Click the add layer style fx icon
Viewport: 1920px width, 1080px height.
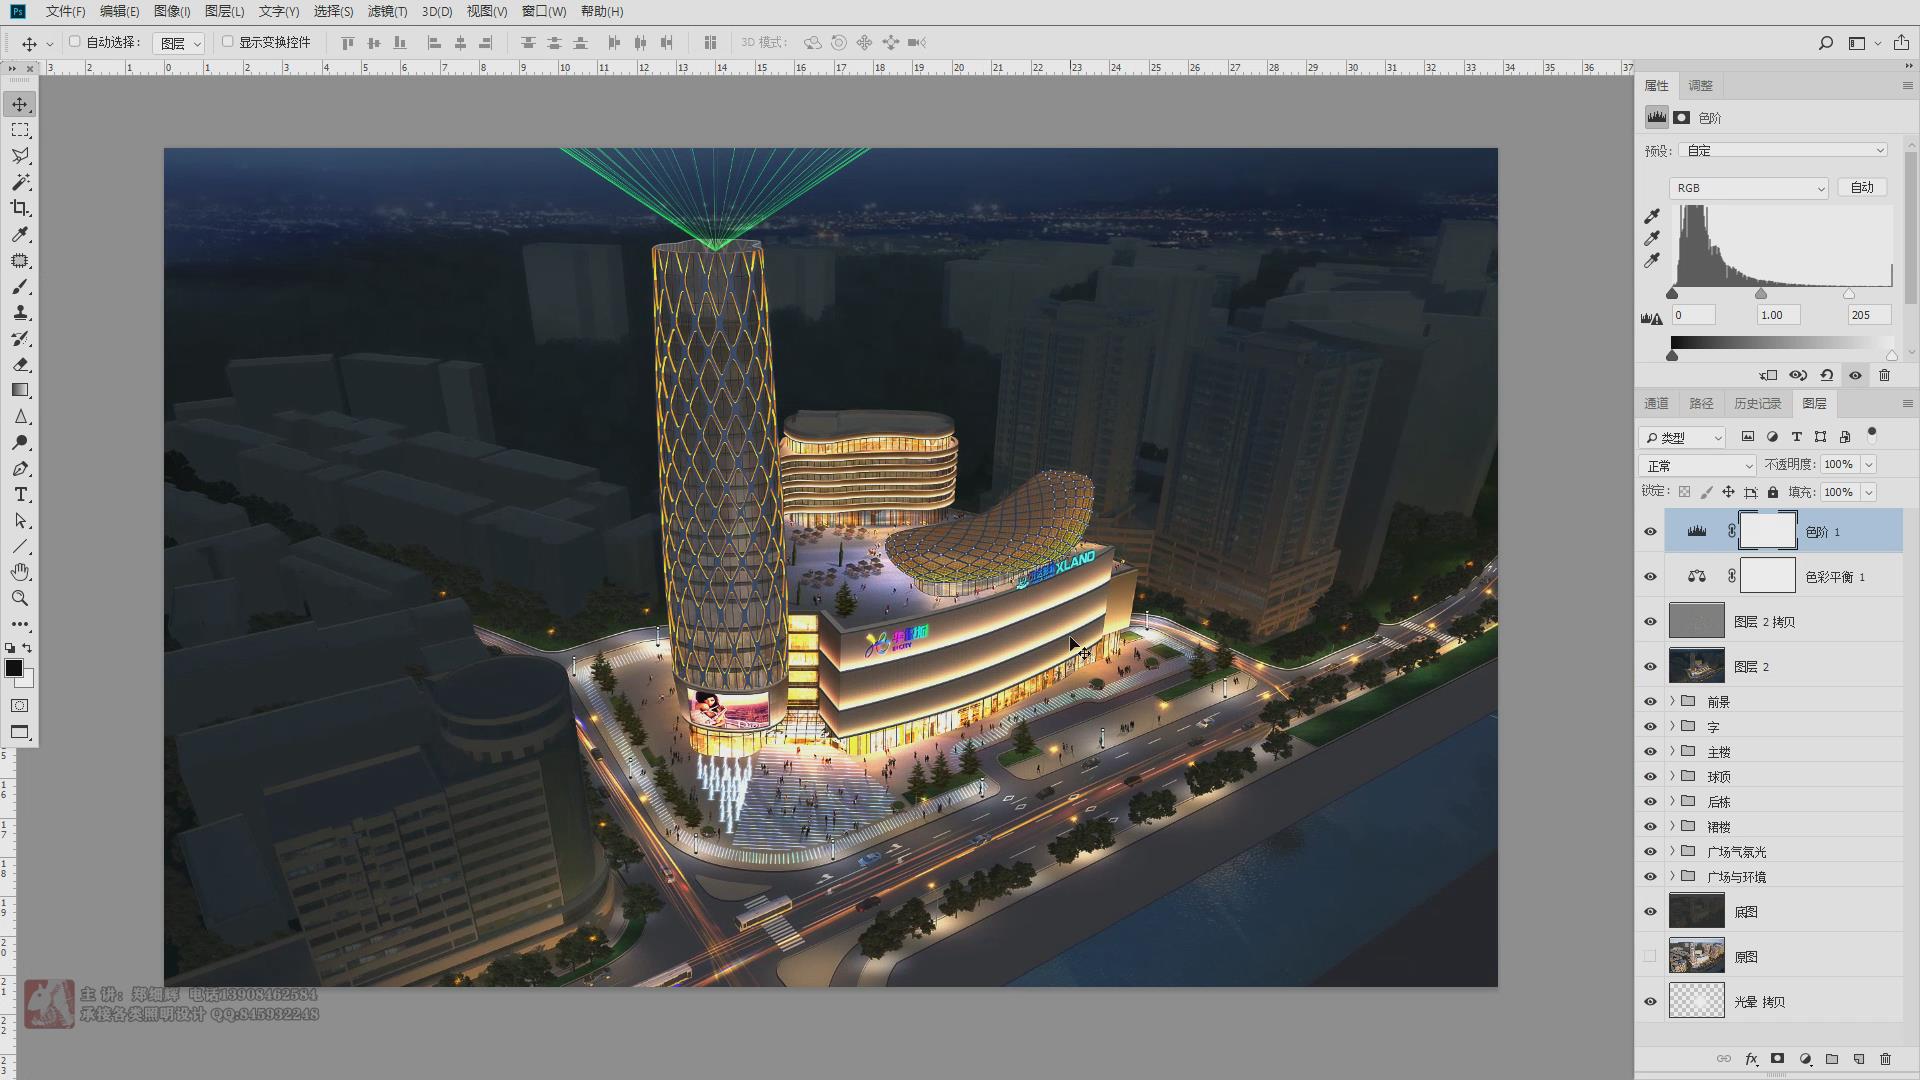point(1751,1059)
